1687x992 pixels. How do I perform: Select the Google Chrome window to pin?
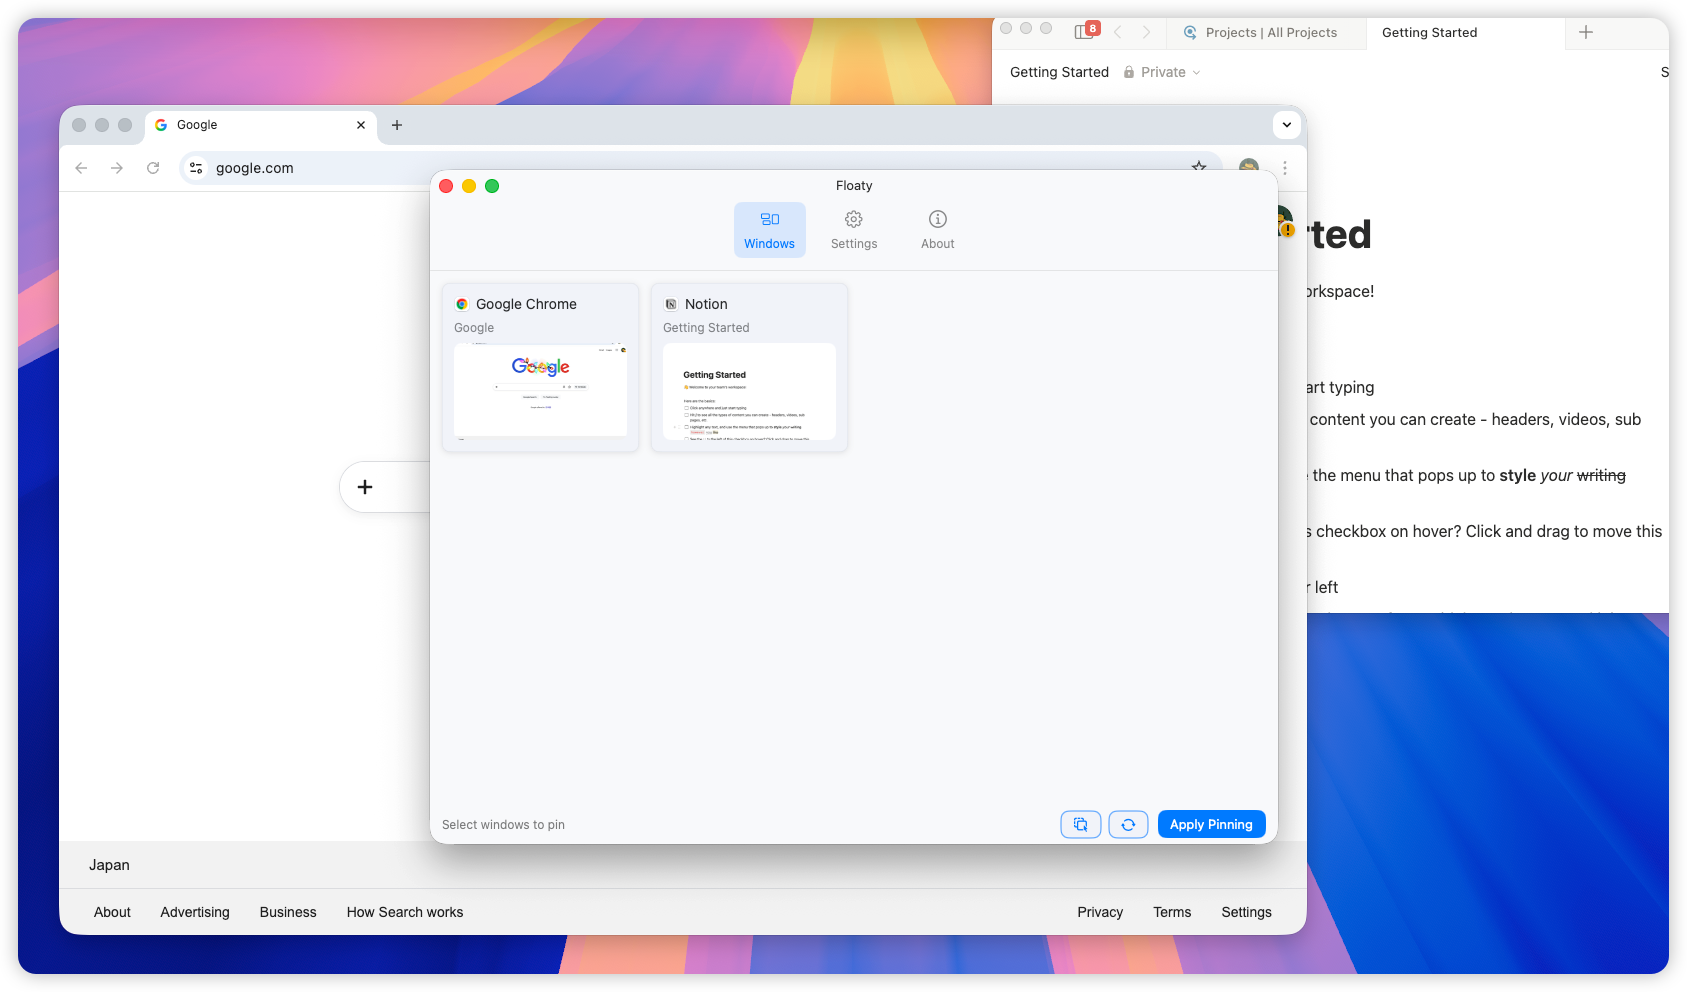(x=540, y=367)
